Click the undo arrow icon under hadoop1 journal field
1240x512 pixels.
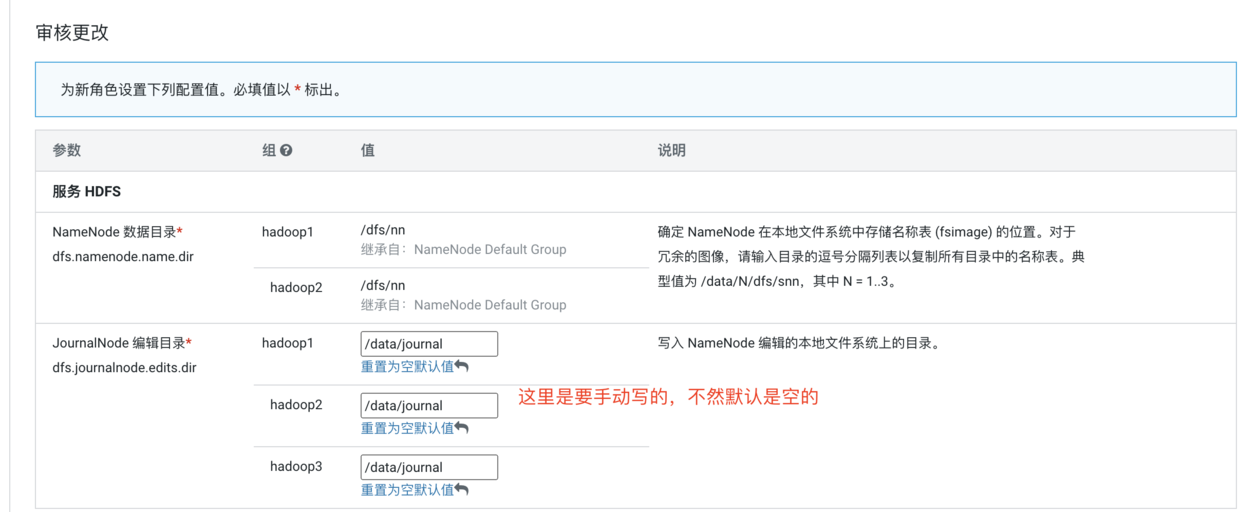coord(462,367)
